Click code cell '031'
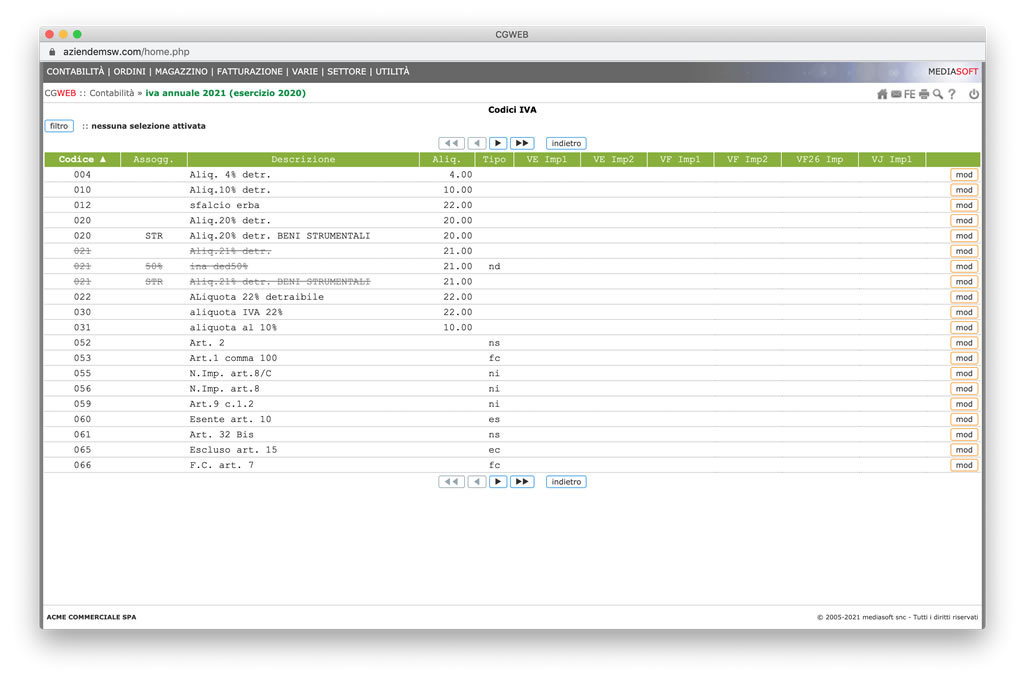Screen dimensions: 1024x681 (x=82, y=328)
